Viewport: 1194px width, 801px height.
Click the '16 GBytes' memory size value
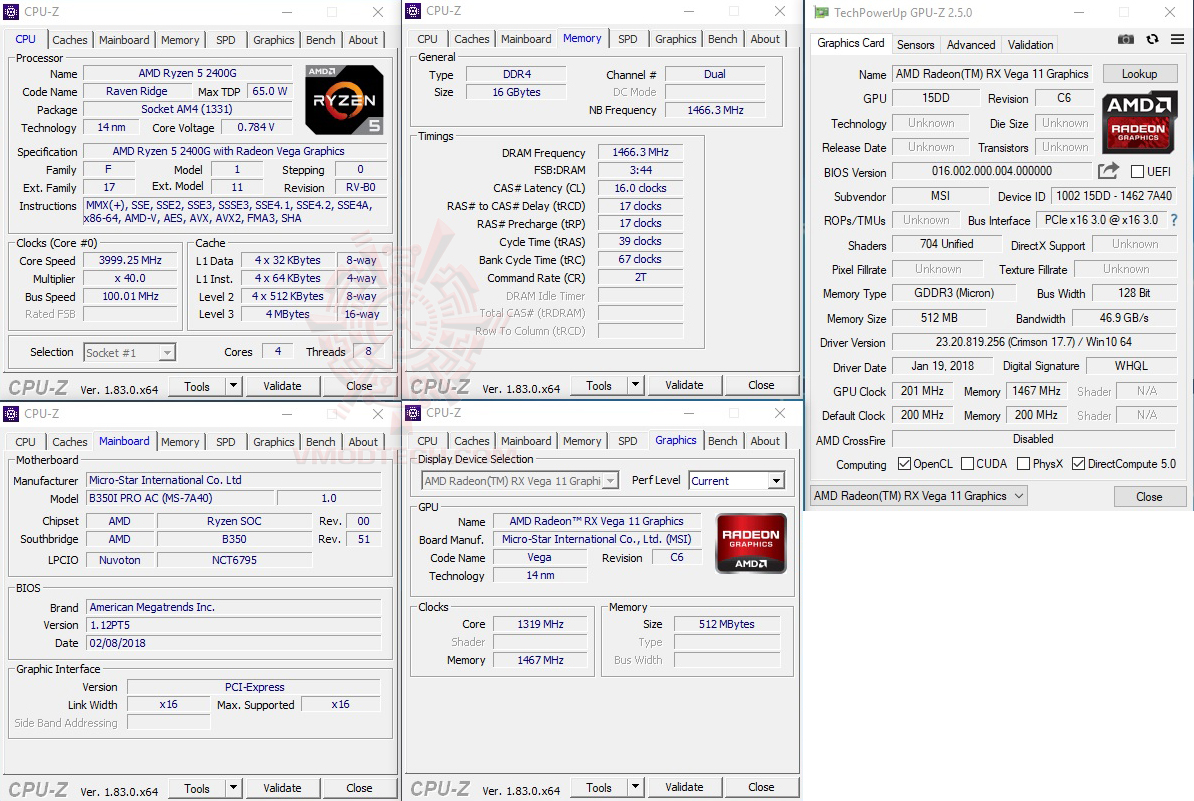(x=516, y=92)
